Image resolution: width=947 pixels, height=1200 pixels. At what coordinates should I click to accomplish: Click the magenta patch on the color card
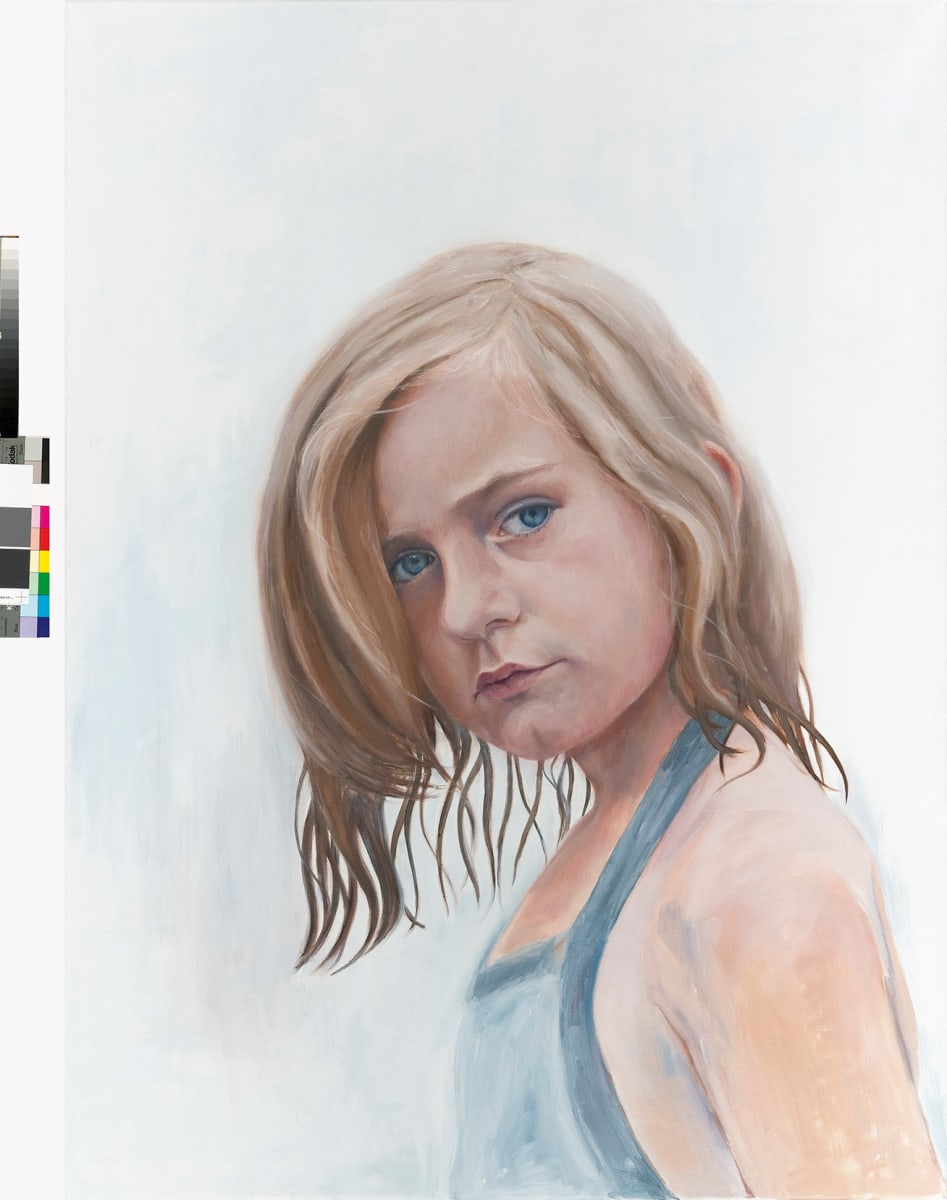[45, 517]
